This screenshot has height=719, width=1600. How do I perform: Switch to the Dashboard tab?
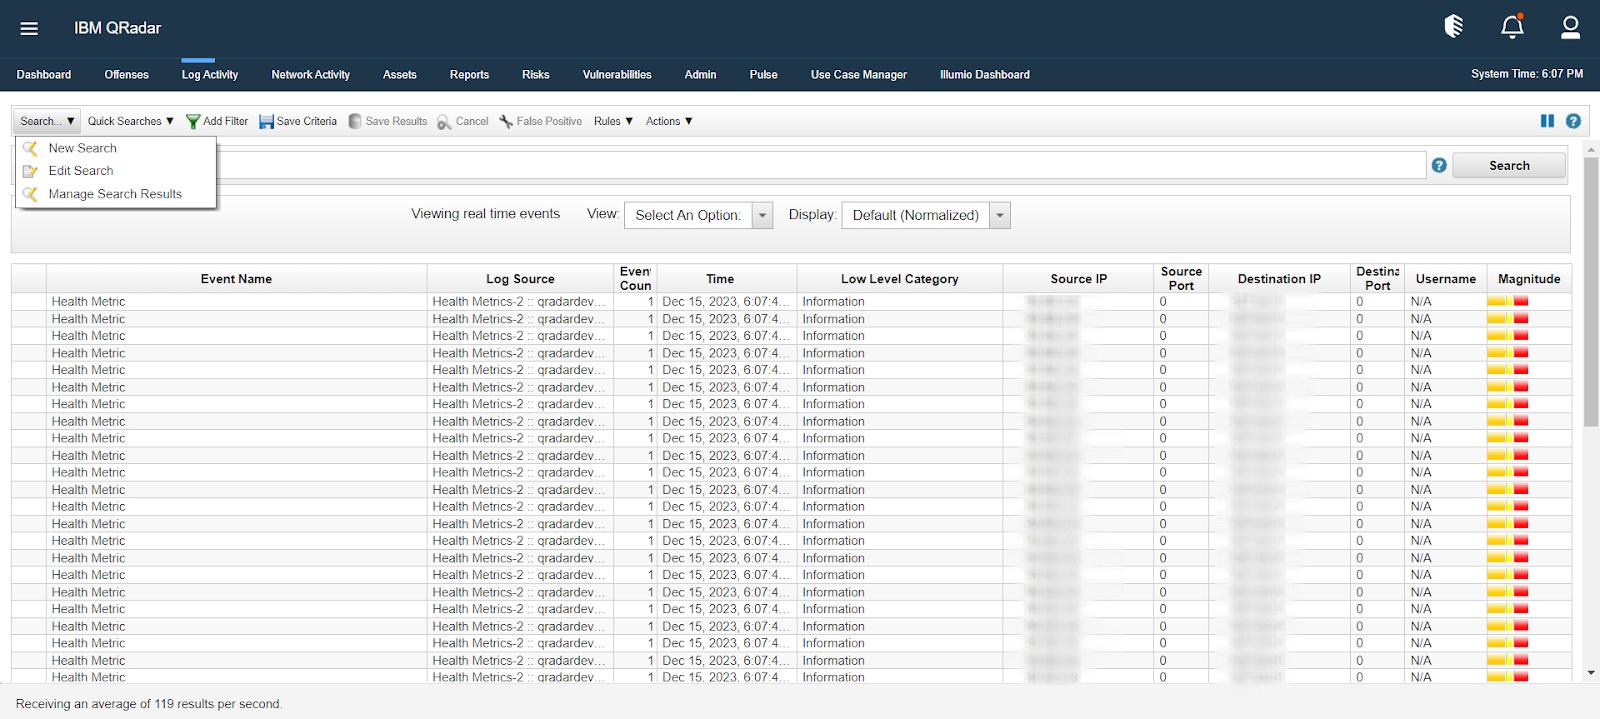tap(44, 75)
